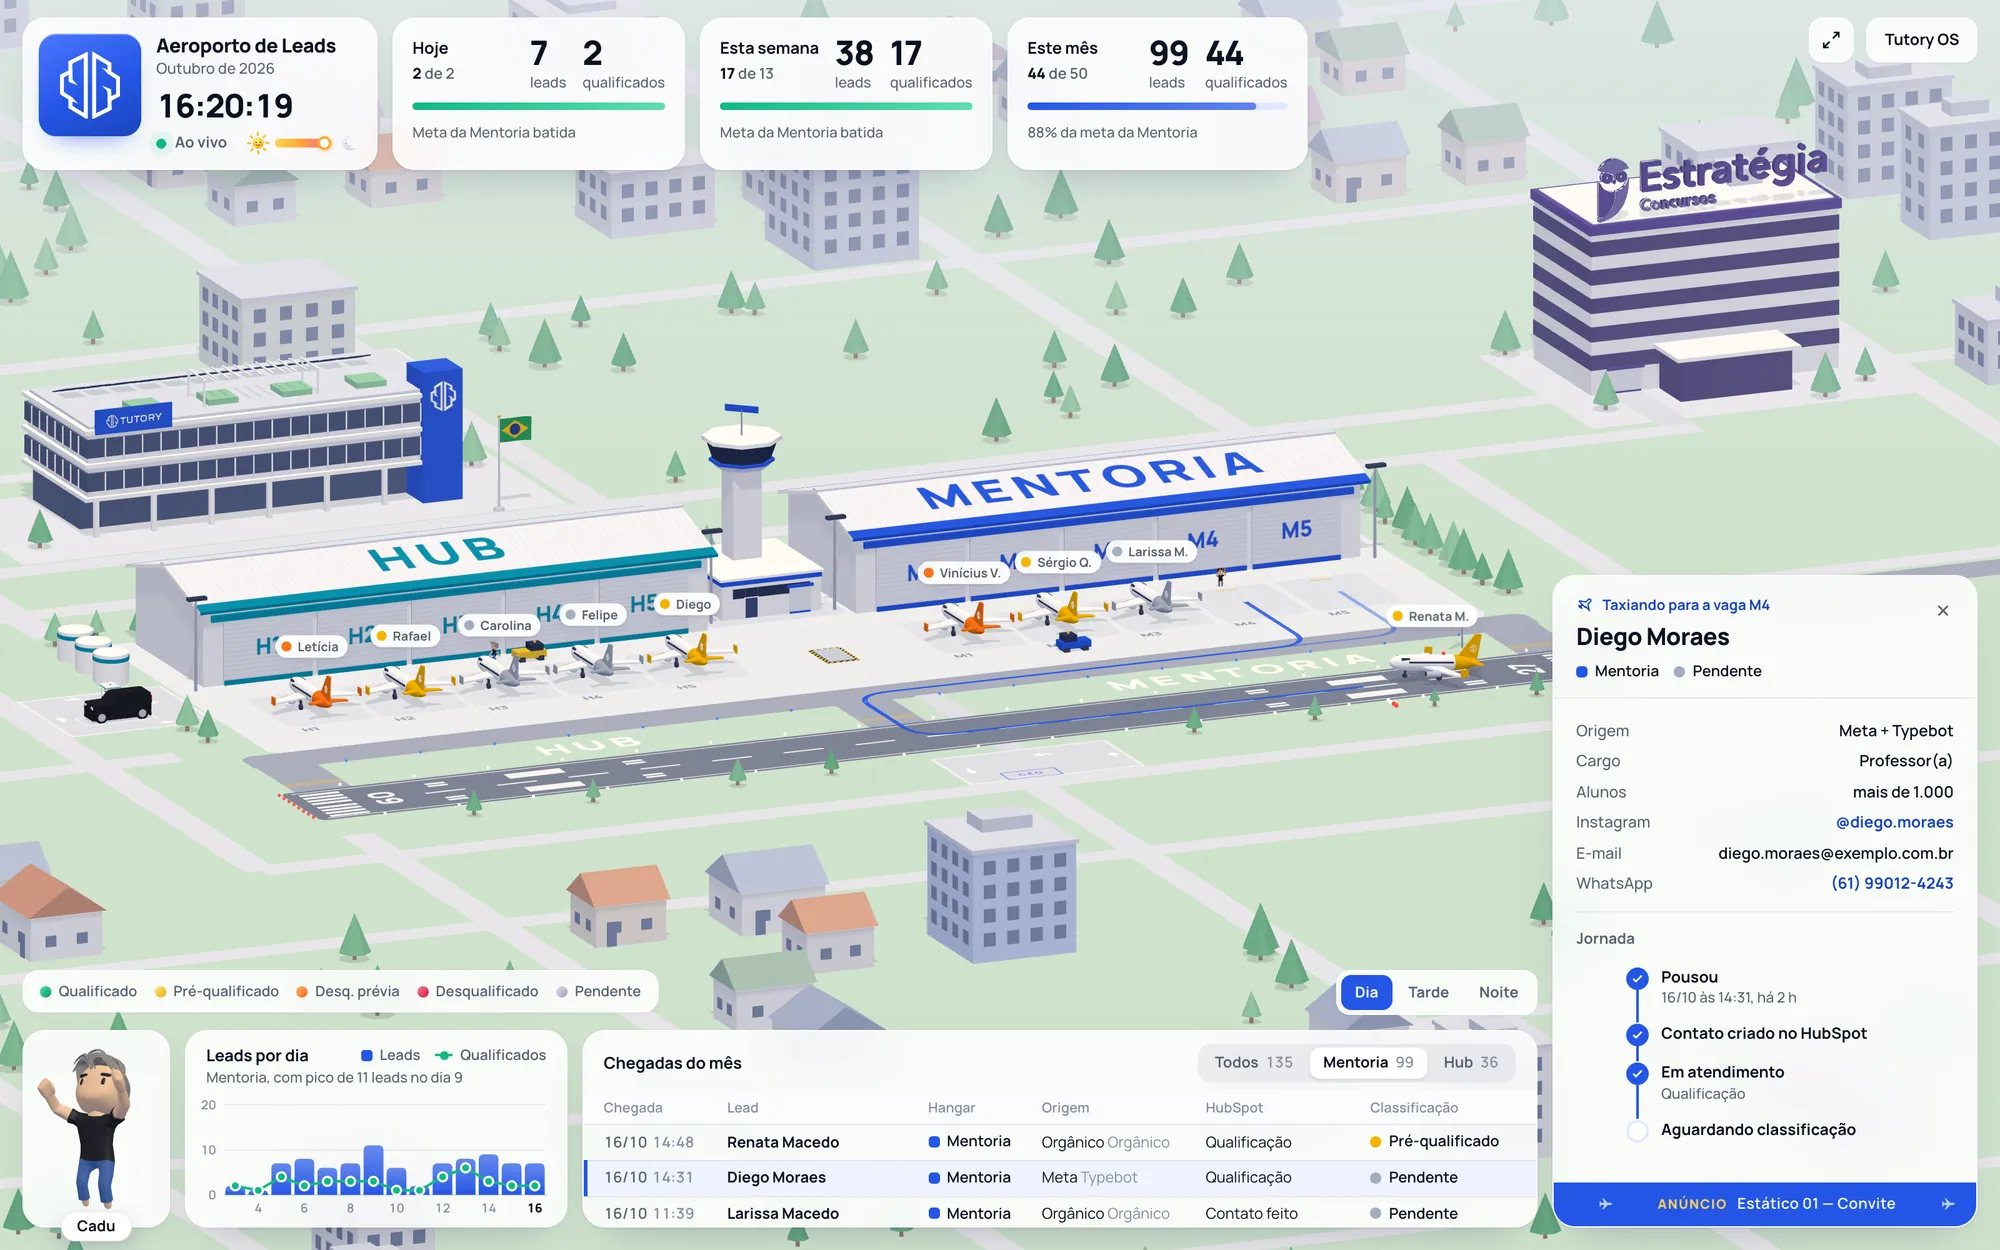Select the Renata M. taxiing plane label
Image resolution: width=2000 pixels, height=1250 pixels.
pos(1430,616)
